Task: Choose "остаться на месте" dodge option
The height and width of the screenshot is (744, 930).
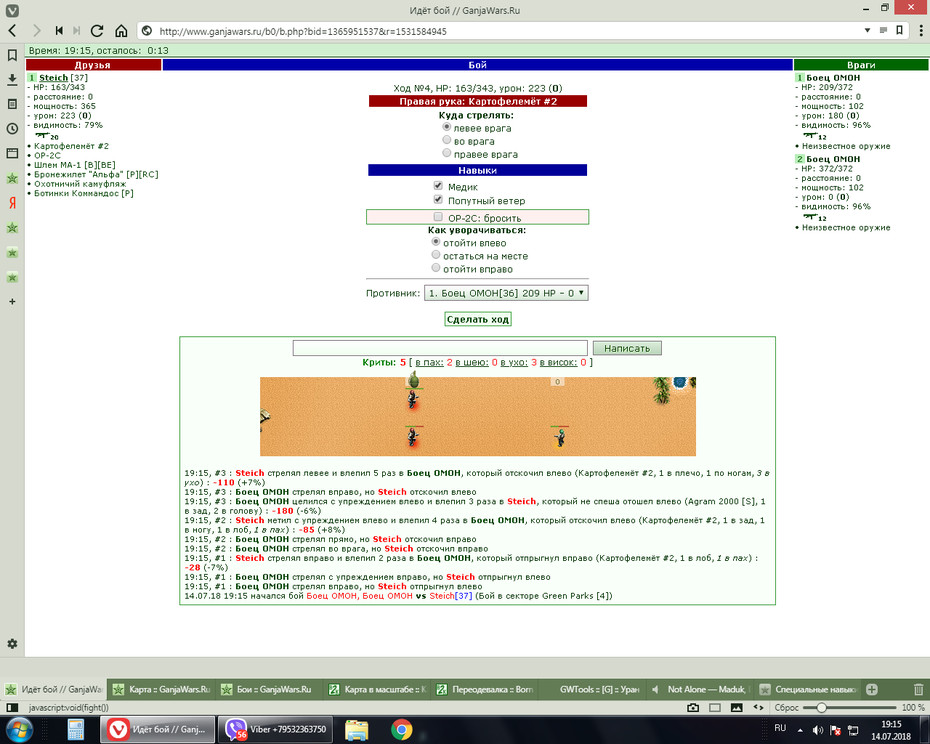Action: point(436,255)
